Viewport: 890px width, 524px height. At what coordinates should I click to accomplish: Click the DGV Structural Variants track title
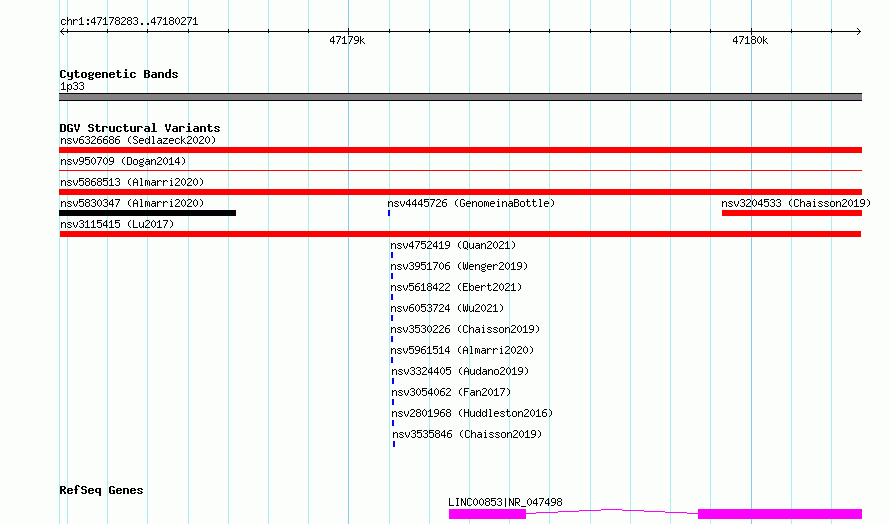(x=140, y=128)
